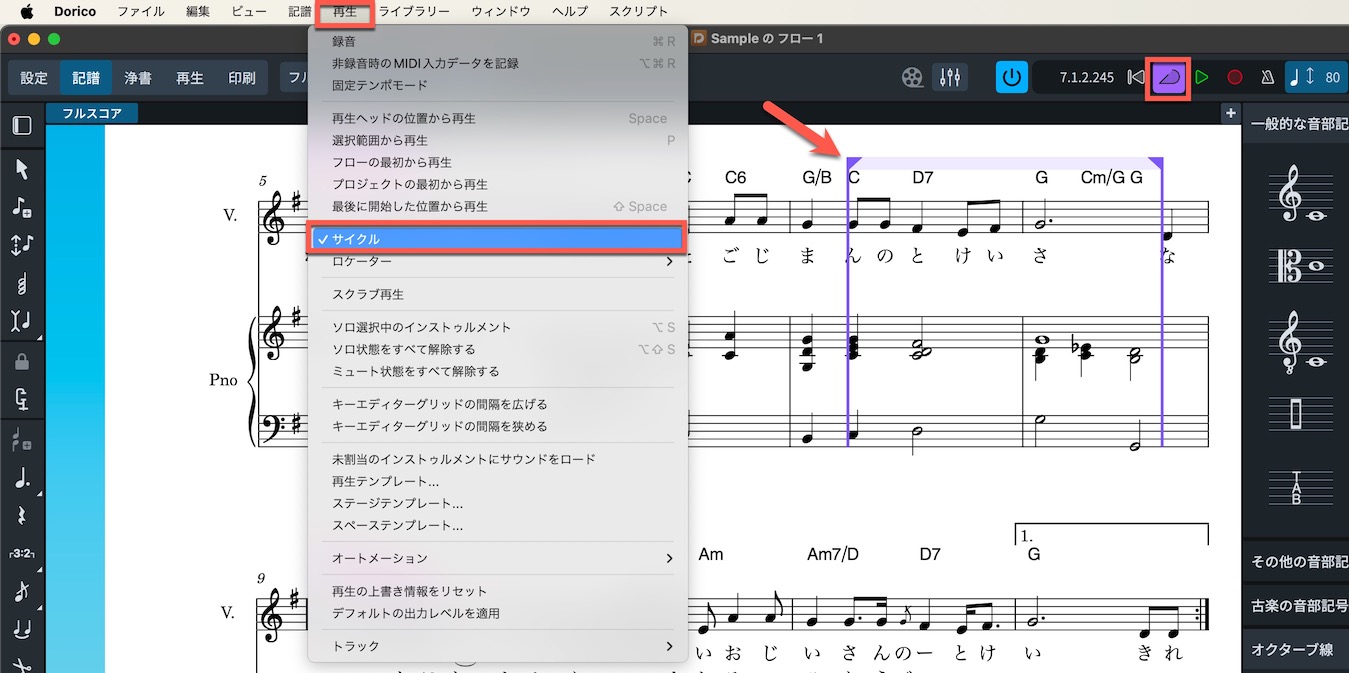Rewind to the beginning of flow
The width and height of the screenshot is (1349, 673).
pos(1135,77)
